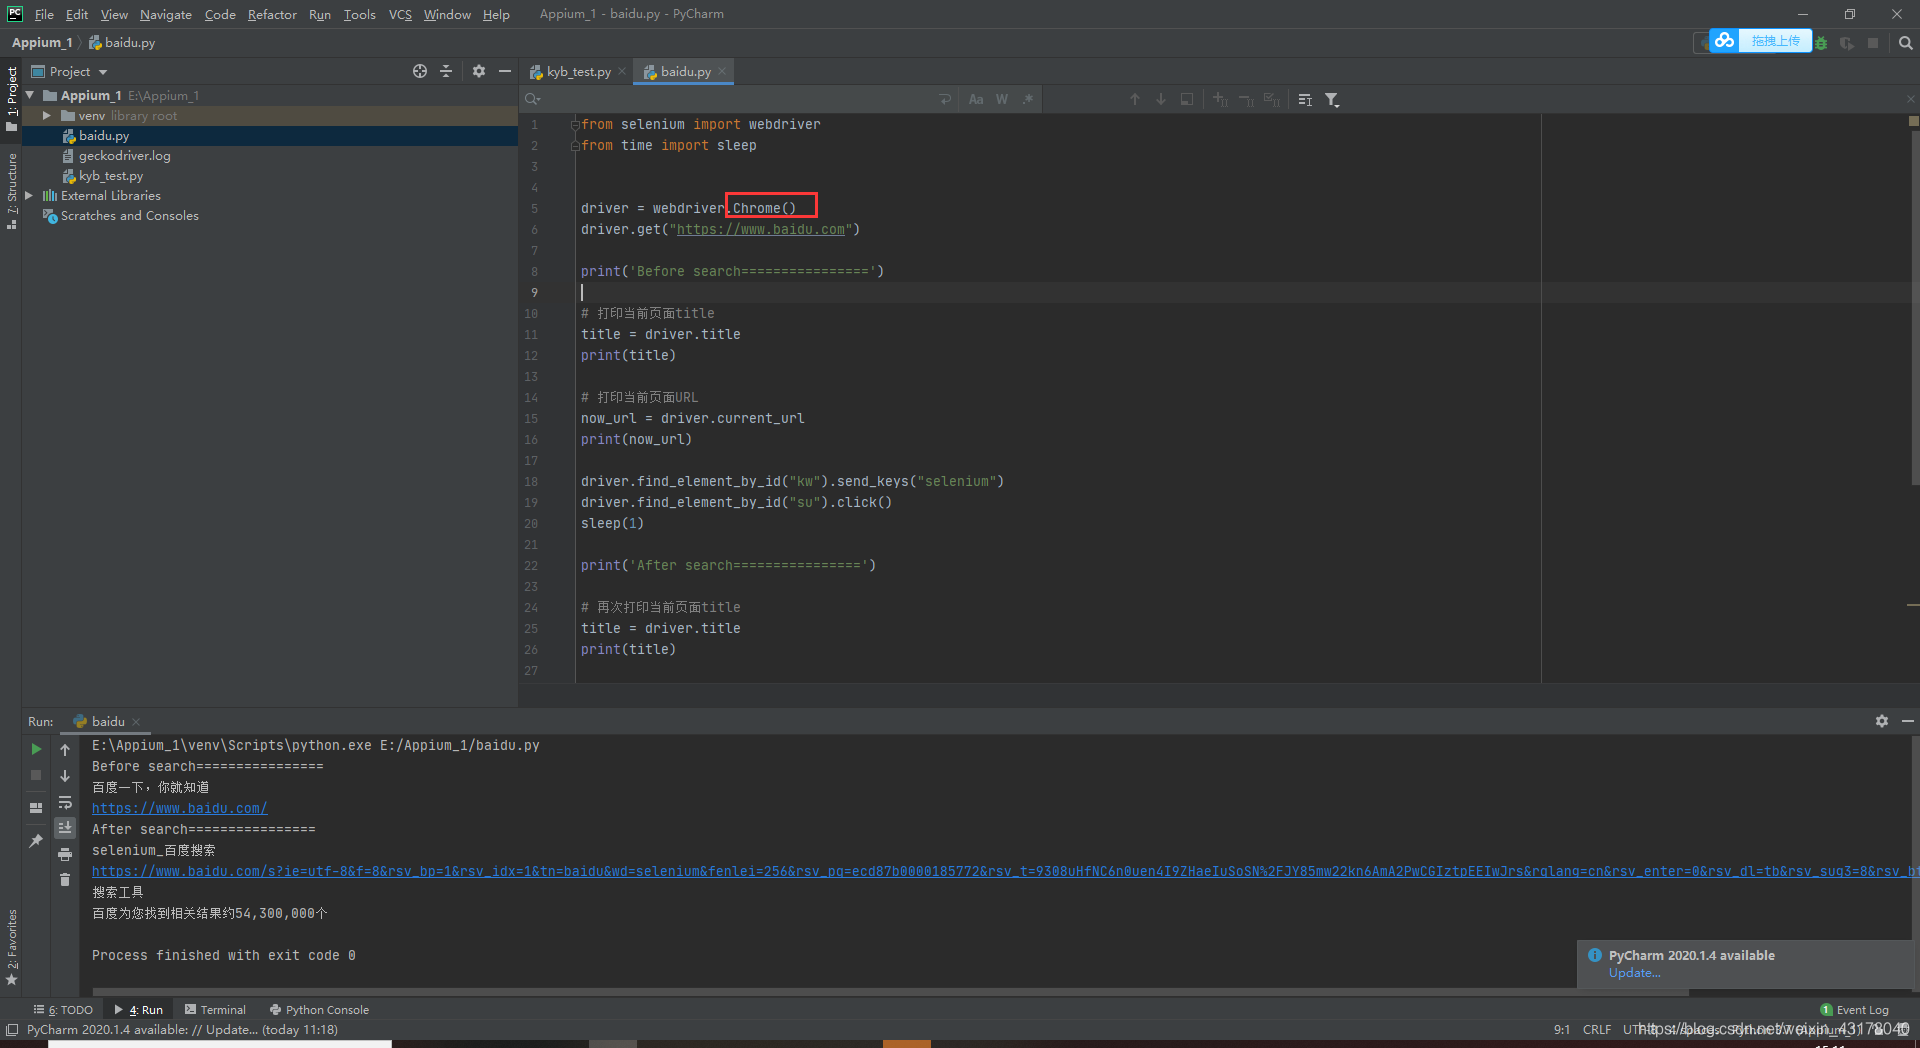
Task: Click locate-file crosshair icon in Project panel
Action: pos(420,71)
